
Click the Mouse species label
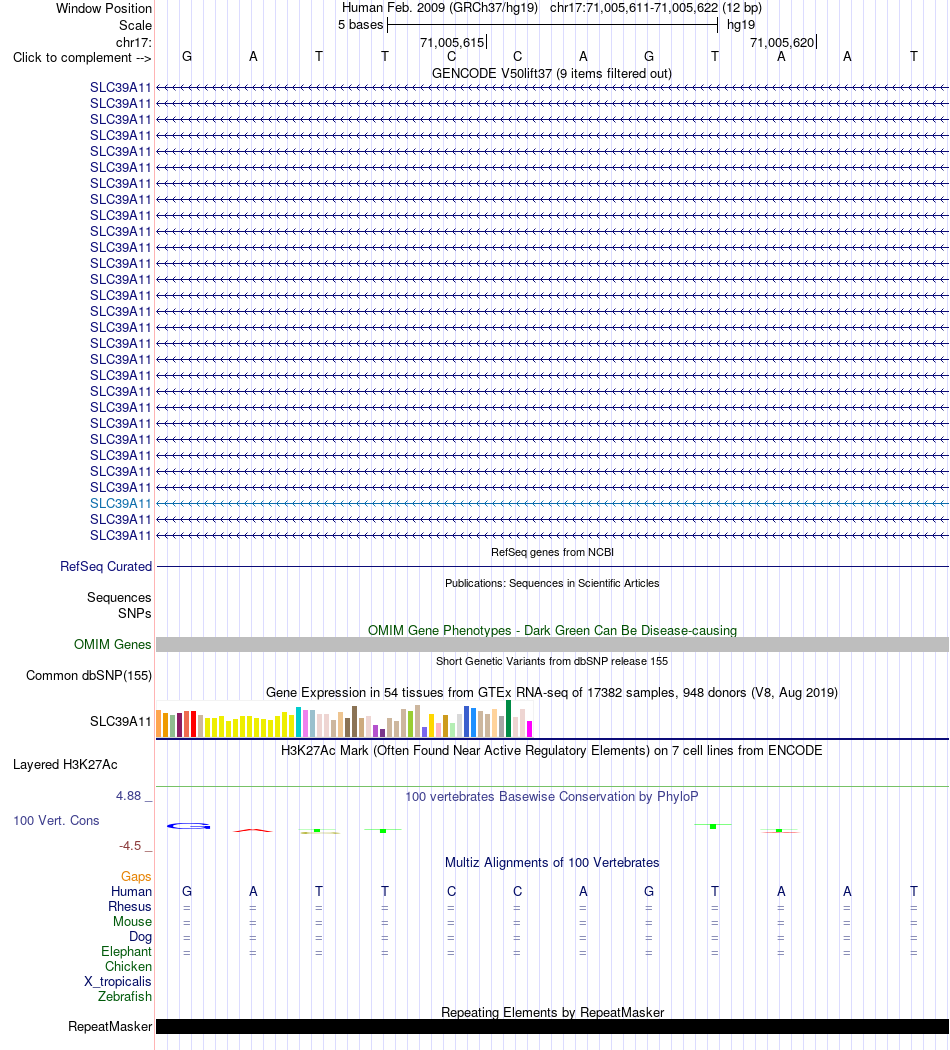pos(132,921)
